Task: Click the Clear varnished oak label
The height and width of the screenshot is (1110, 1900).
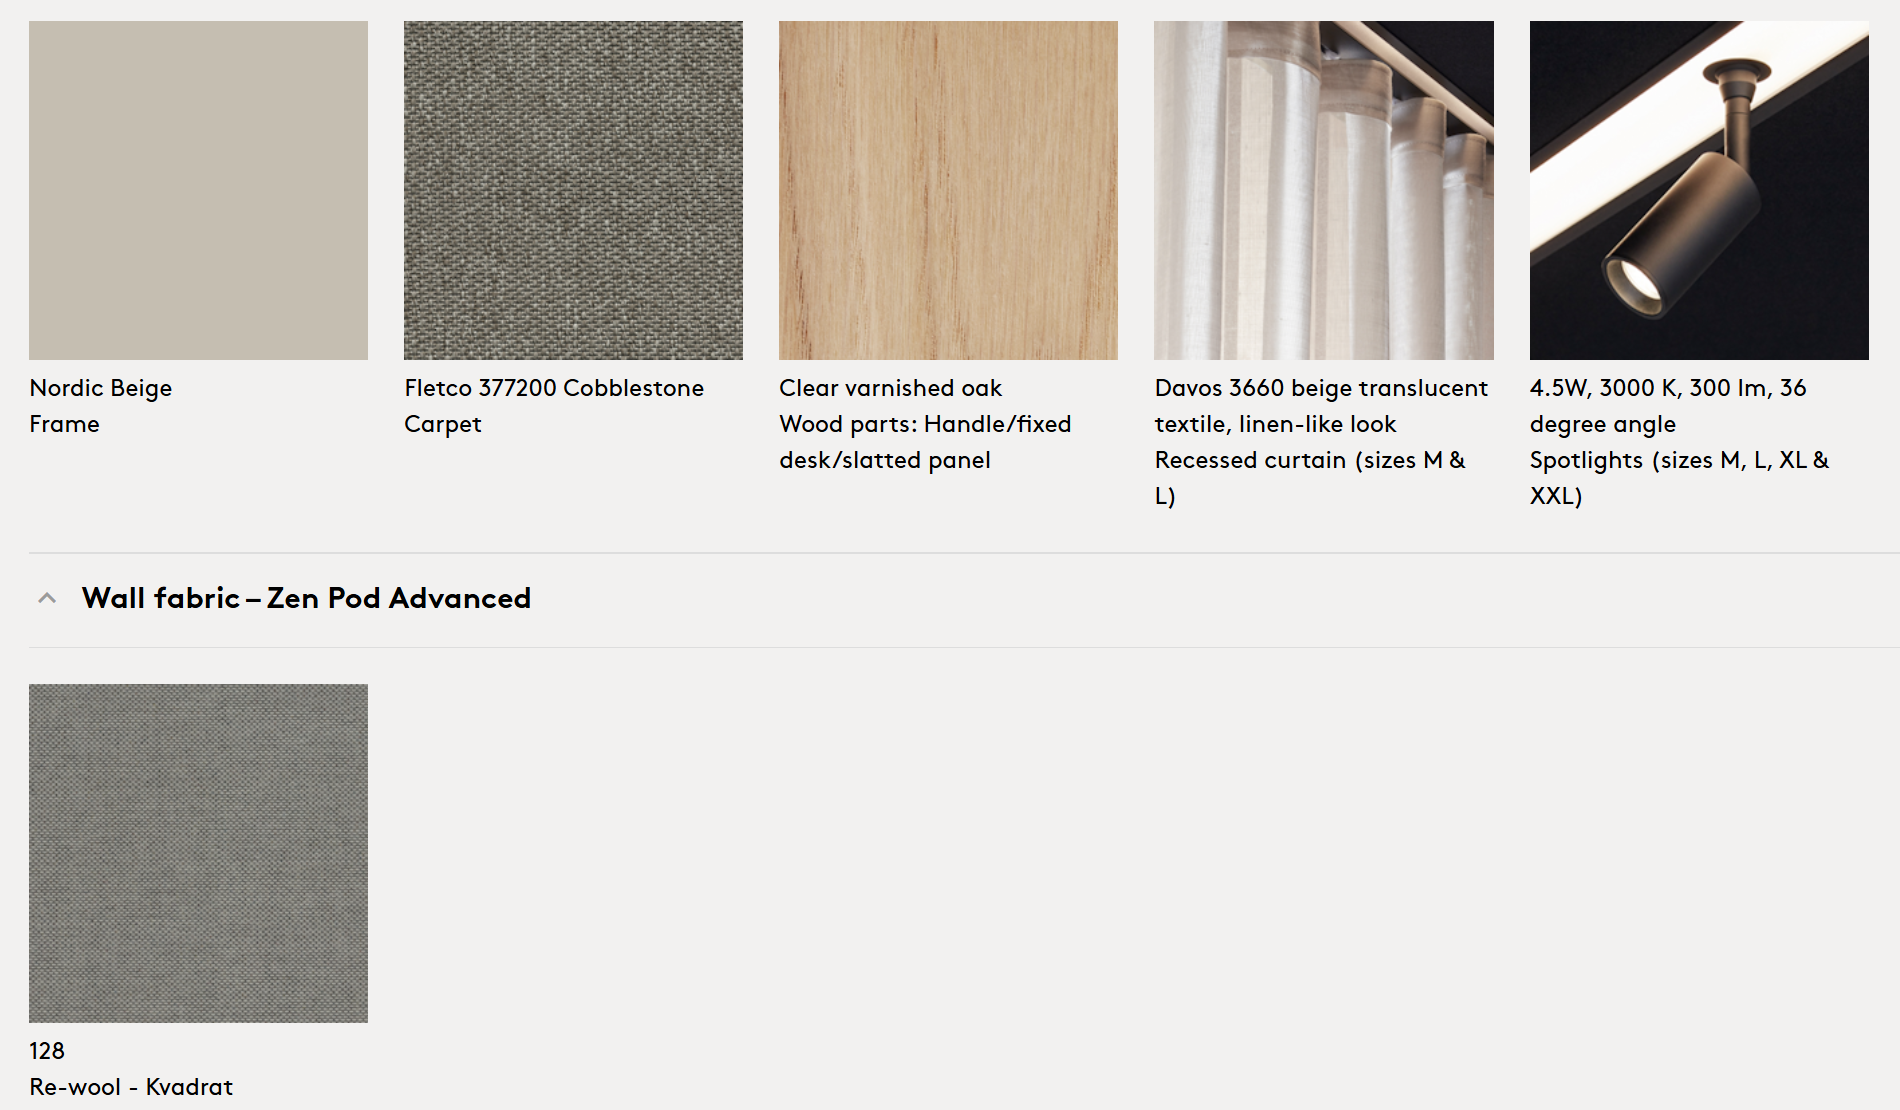Action: coord(890,388)
